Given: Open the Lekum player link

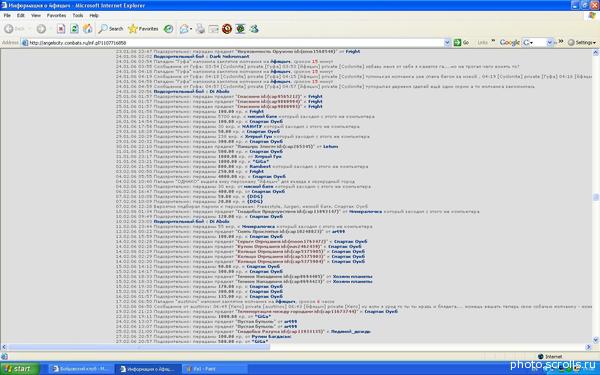Looking at the screenshot, I should pos(330,146).
